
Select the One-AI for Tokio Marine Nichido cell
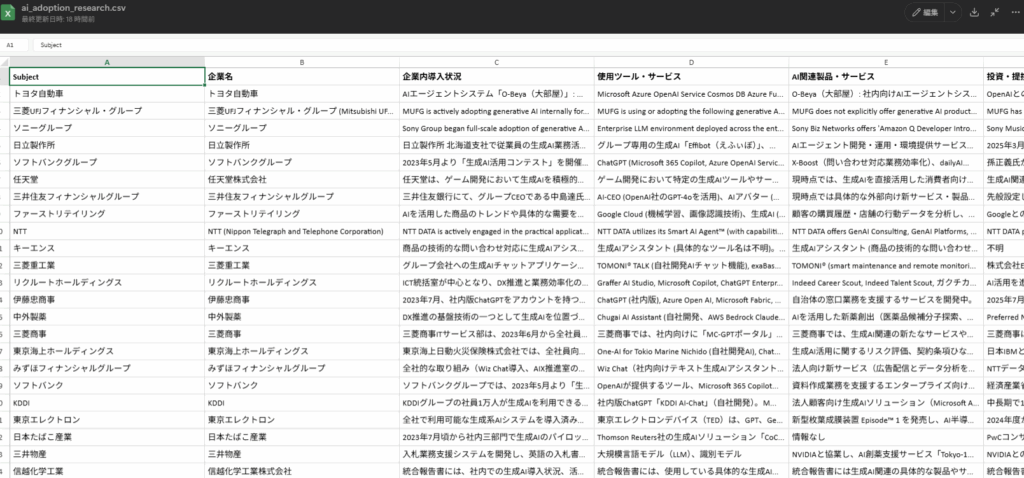pos(692,351)
